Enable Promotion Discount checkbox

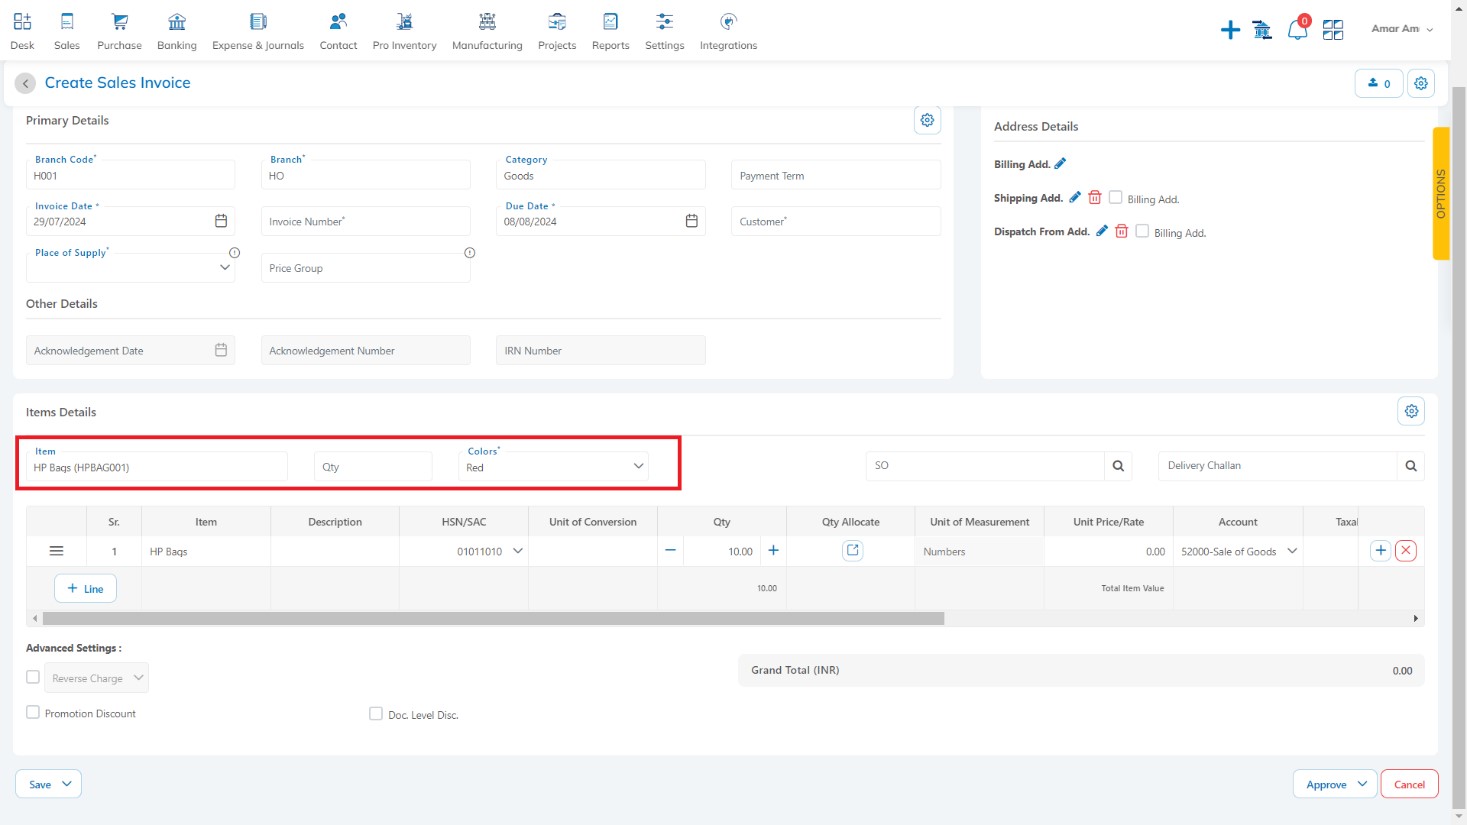click(x=33, y=712)
